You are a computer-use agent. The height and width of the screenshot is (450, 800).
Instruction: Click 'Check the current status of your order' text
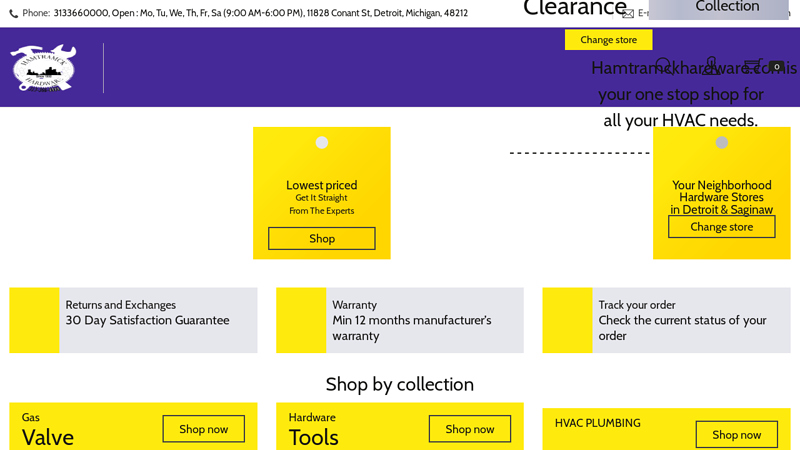[x=682, y=328]
